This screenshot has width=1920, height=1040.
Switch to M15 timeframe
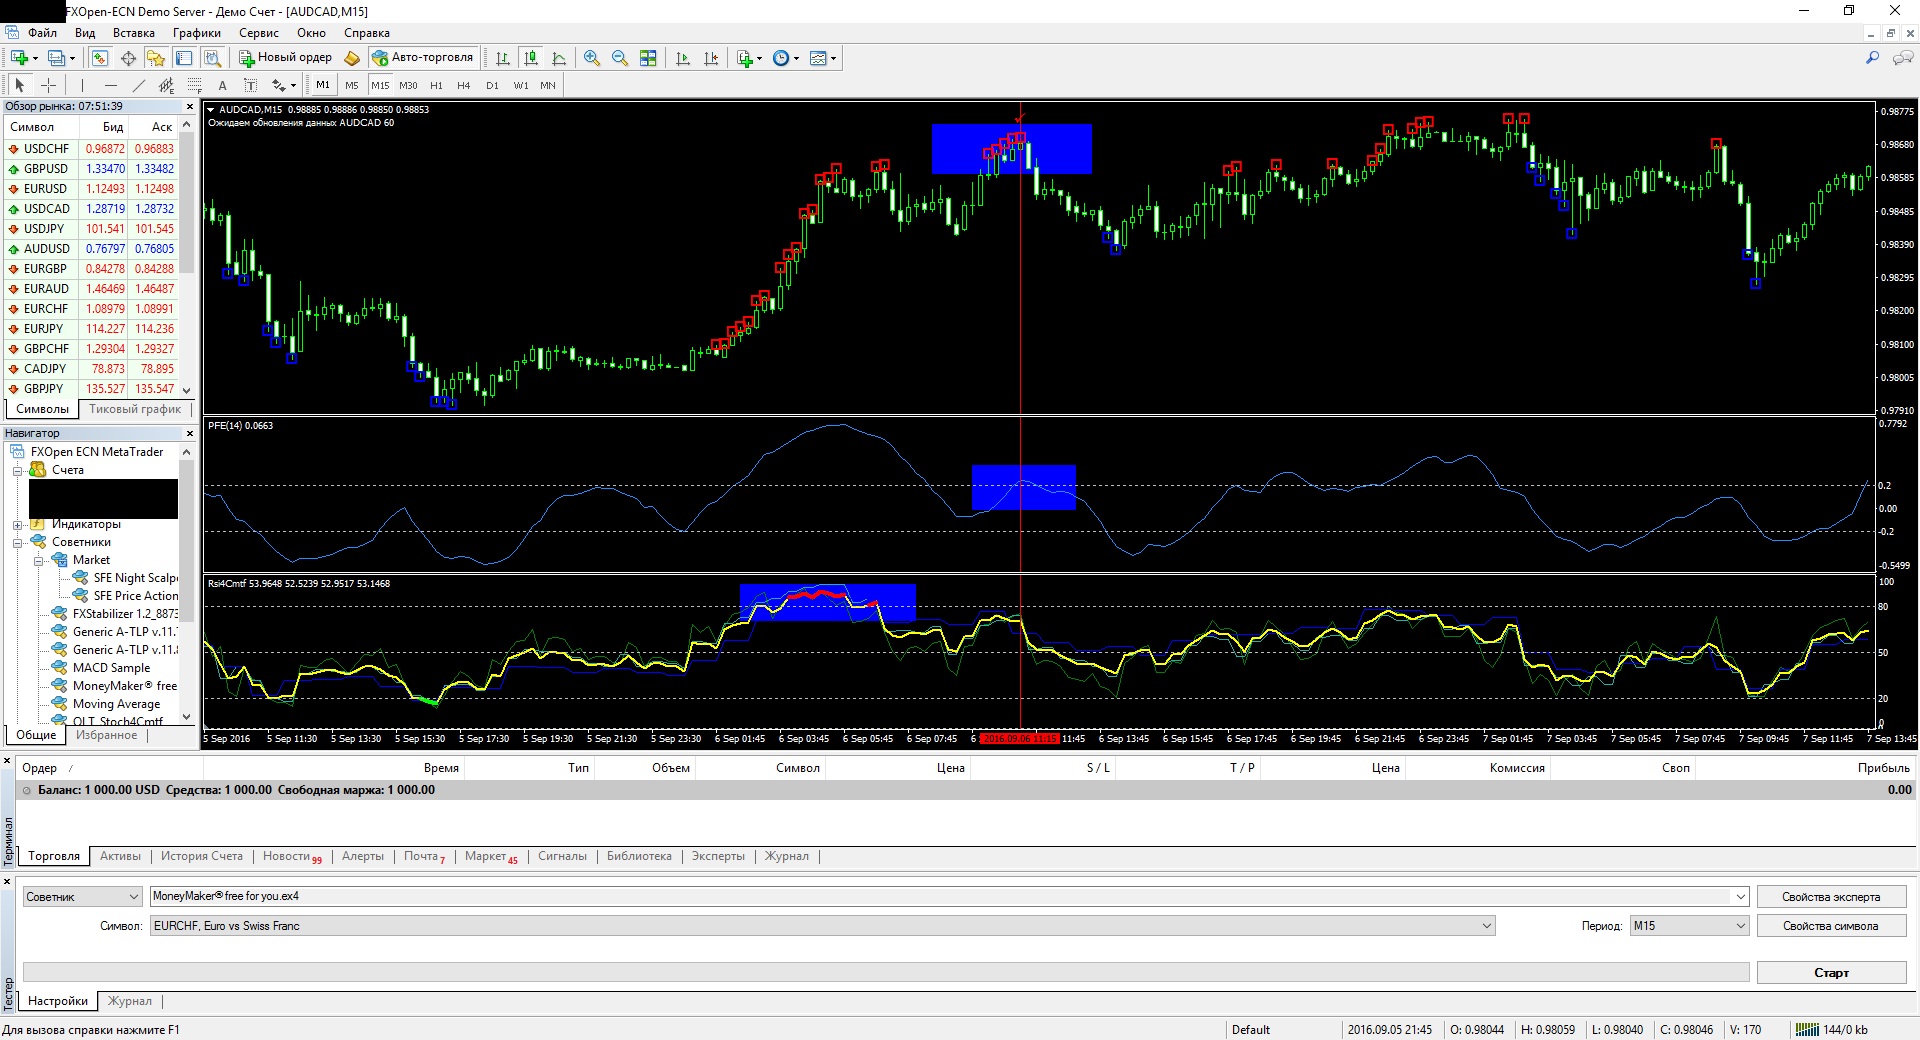(380, 85)
